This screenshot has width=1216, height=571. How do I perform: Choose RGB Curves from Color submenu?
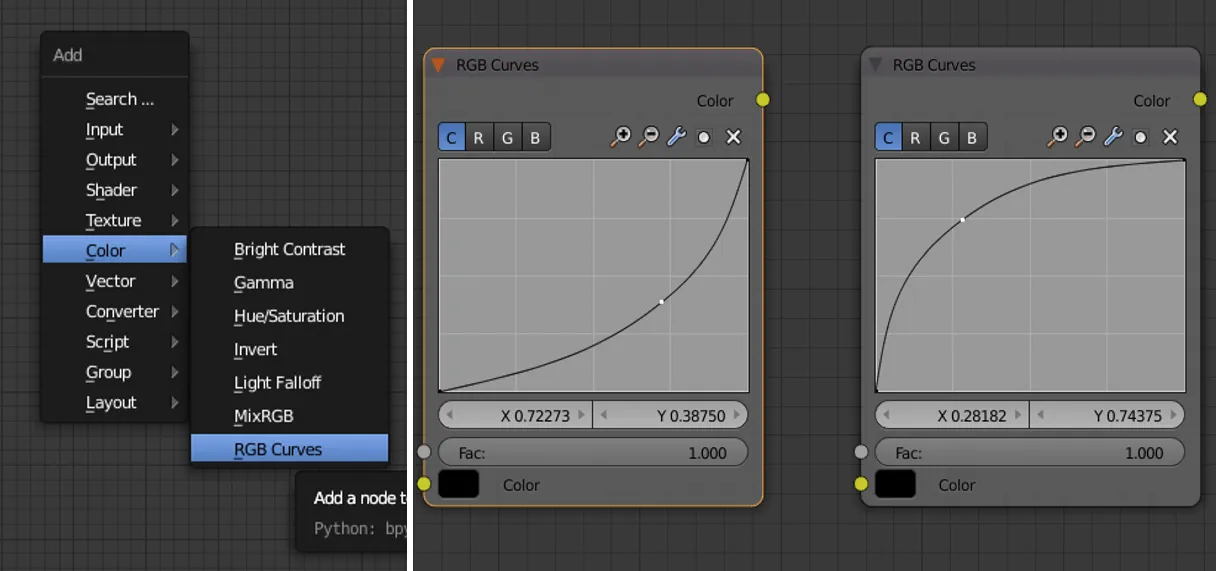tap(289, 449)
